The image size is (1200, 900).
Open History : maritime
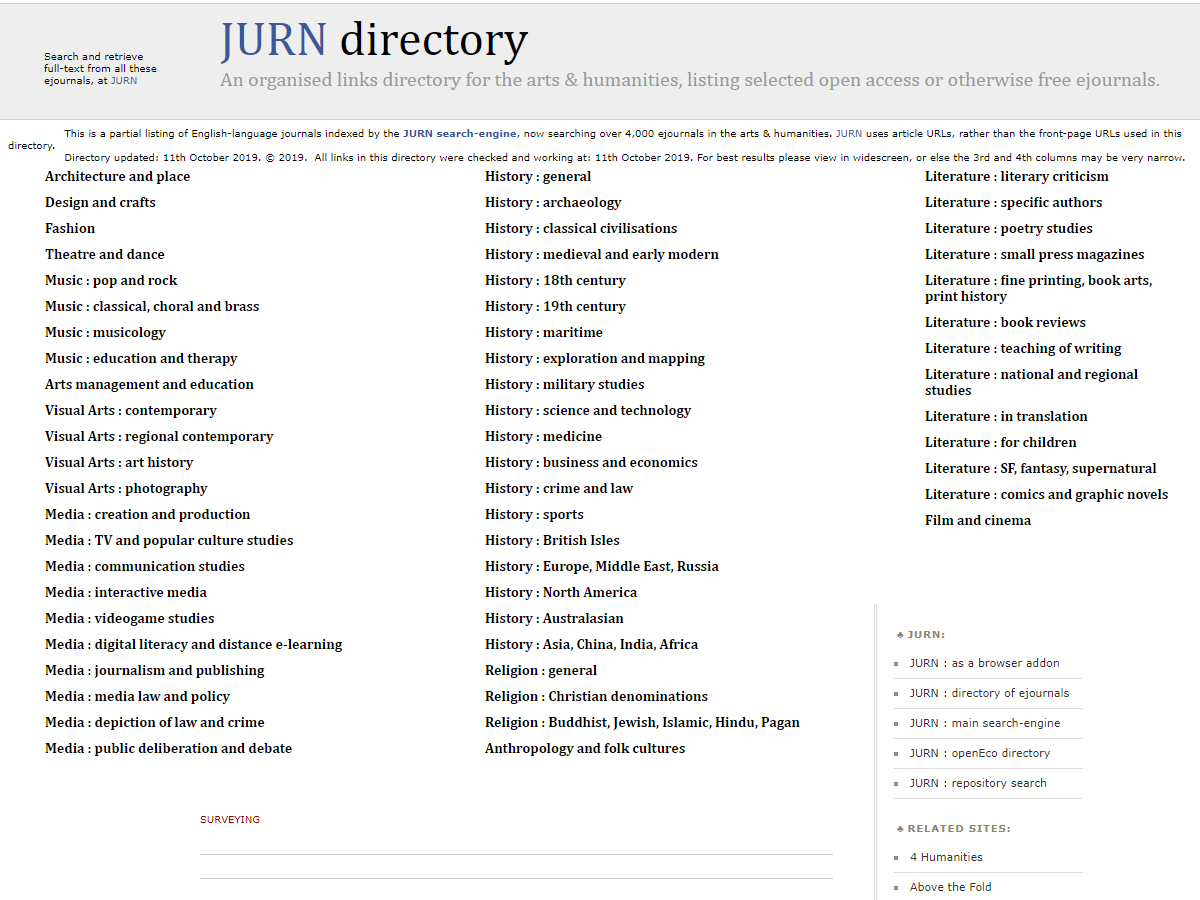543,332
